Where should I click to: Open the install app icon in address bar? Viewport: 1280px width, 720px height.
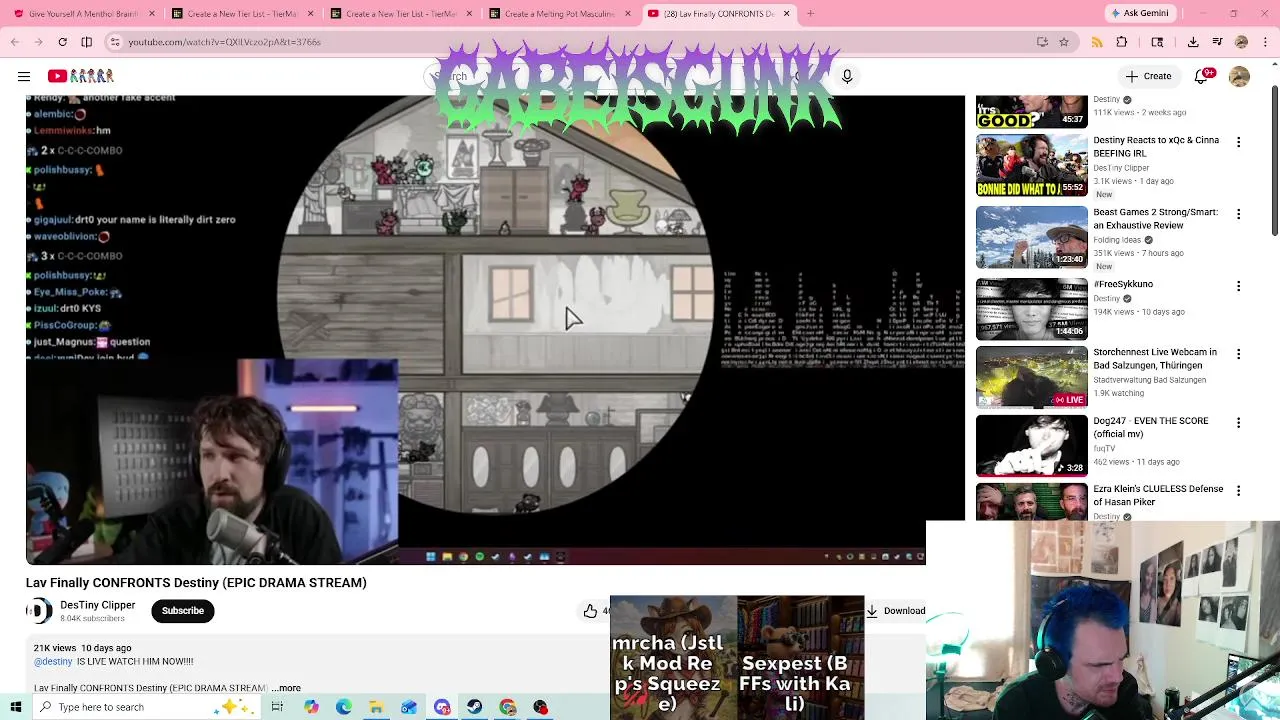tap(1042, 42)
